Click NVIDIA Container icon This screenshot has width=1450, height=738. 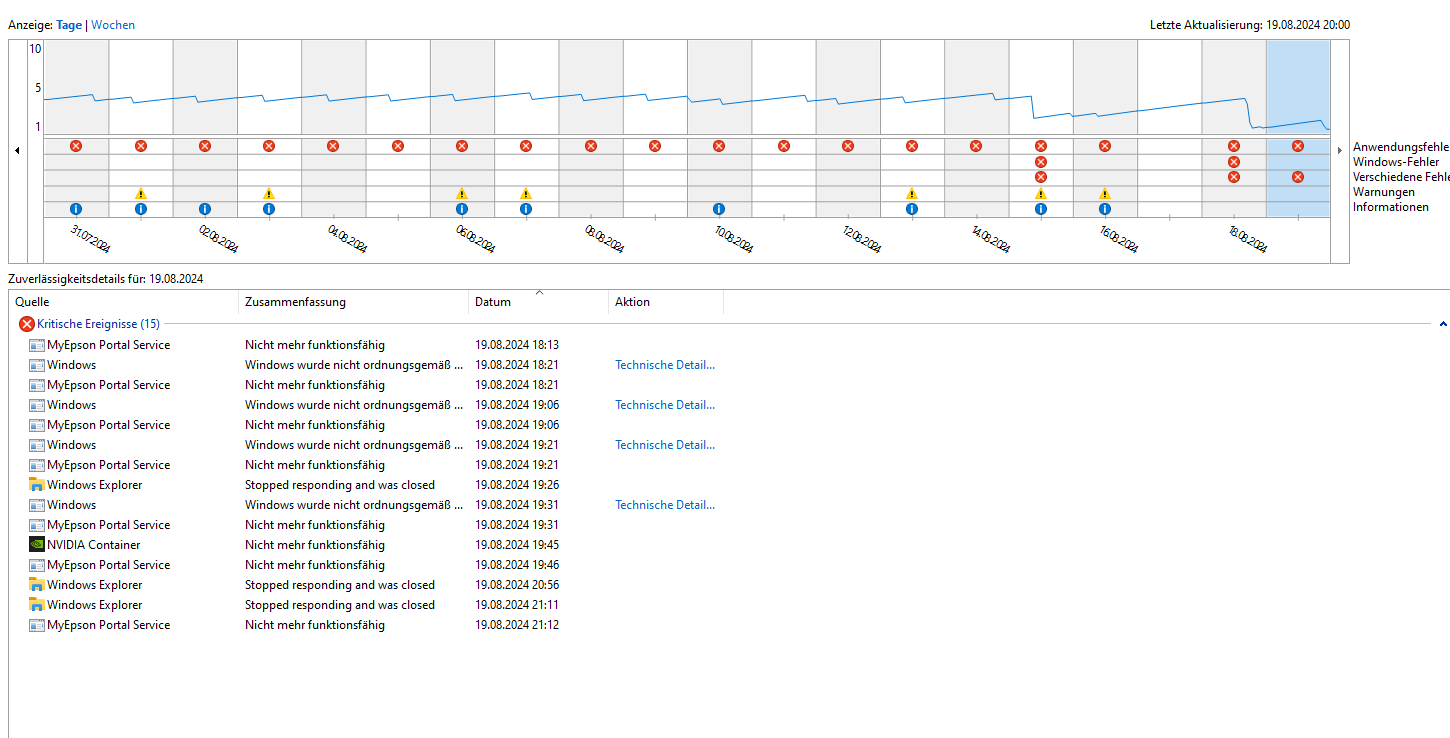coord(37,545)
